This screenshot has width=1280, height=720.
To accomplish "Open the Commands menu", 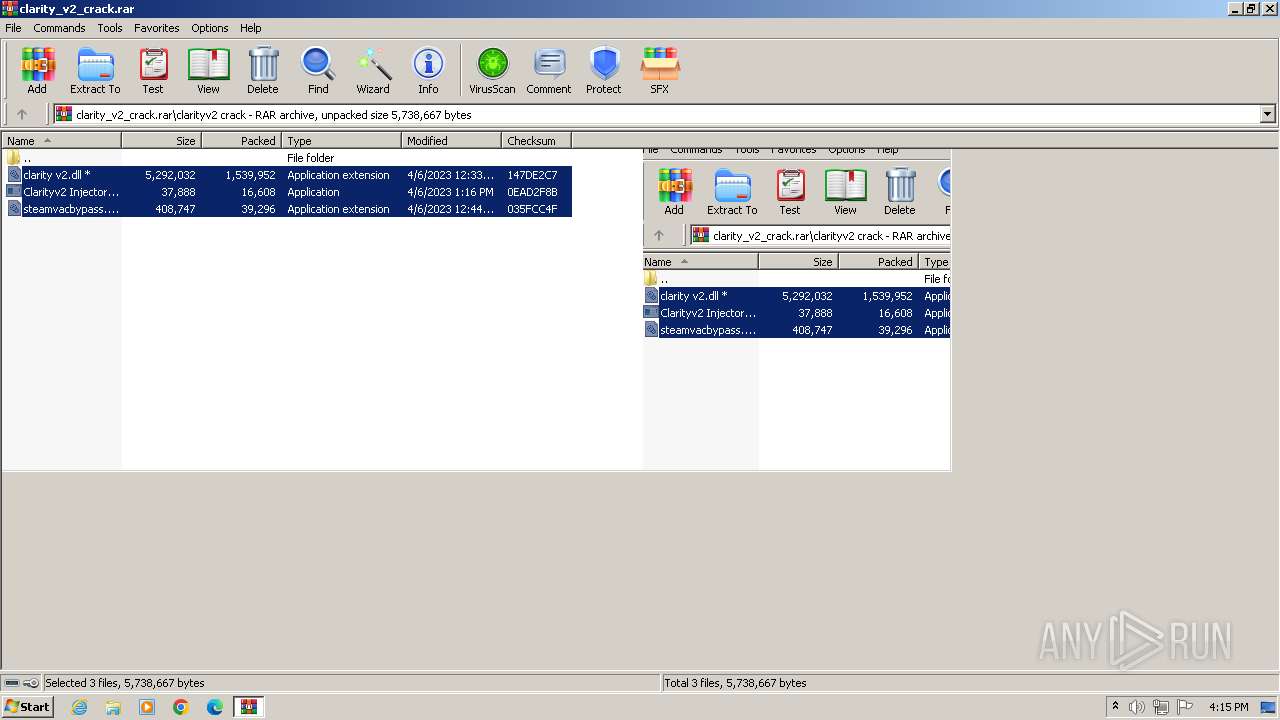I will 59,28.
